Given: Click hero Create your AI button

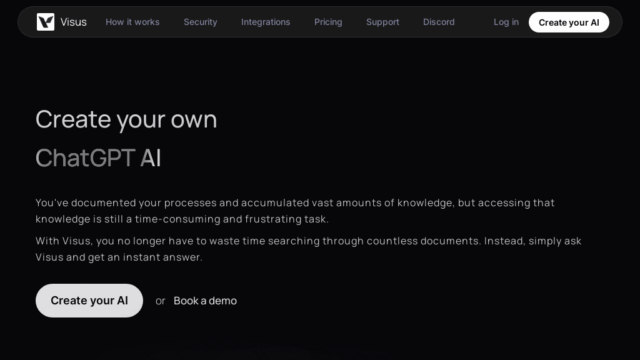Looking at the screenshot, I should click(89, 301).
